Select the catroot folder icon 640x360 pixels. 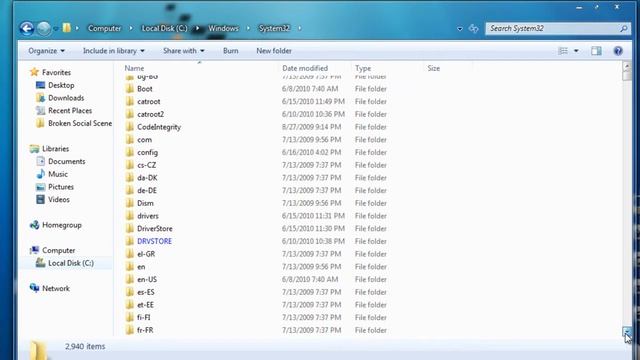point(130,101)
